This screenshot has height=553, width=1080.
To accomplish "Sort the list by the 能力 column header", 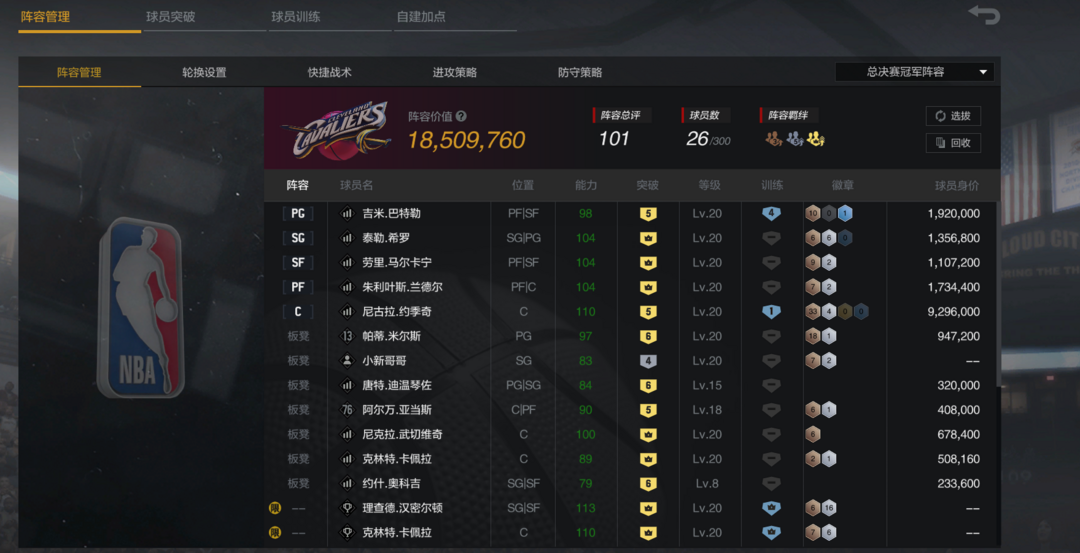I will coord(585,185).
